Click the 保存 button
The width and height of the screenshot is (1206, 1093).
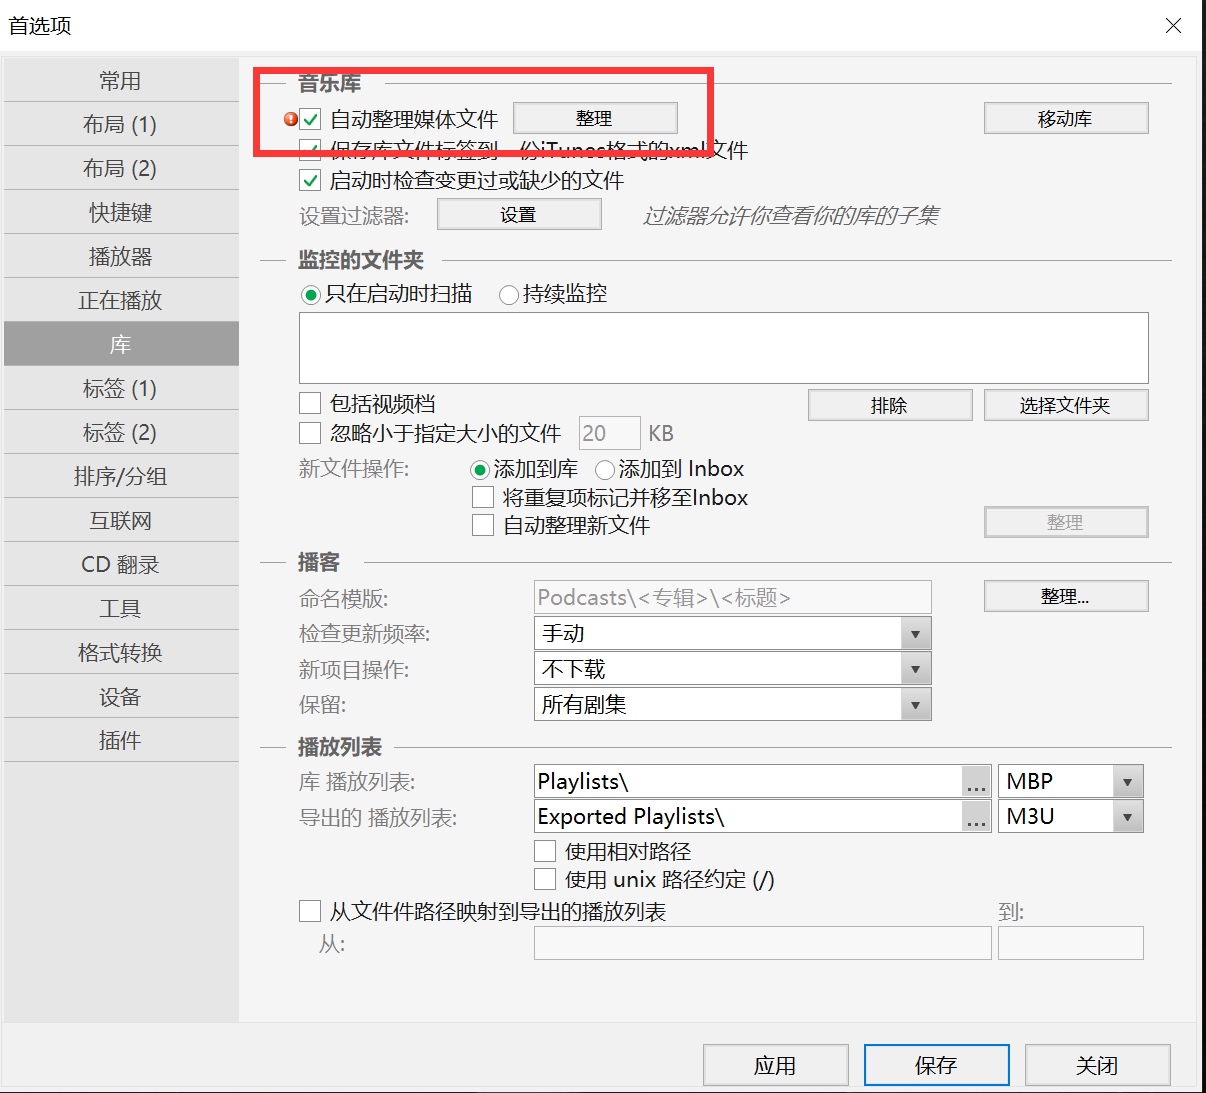coord(936,1065)
